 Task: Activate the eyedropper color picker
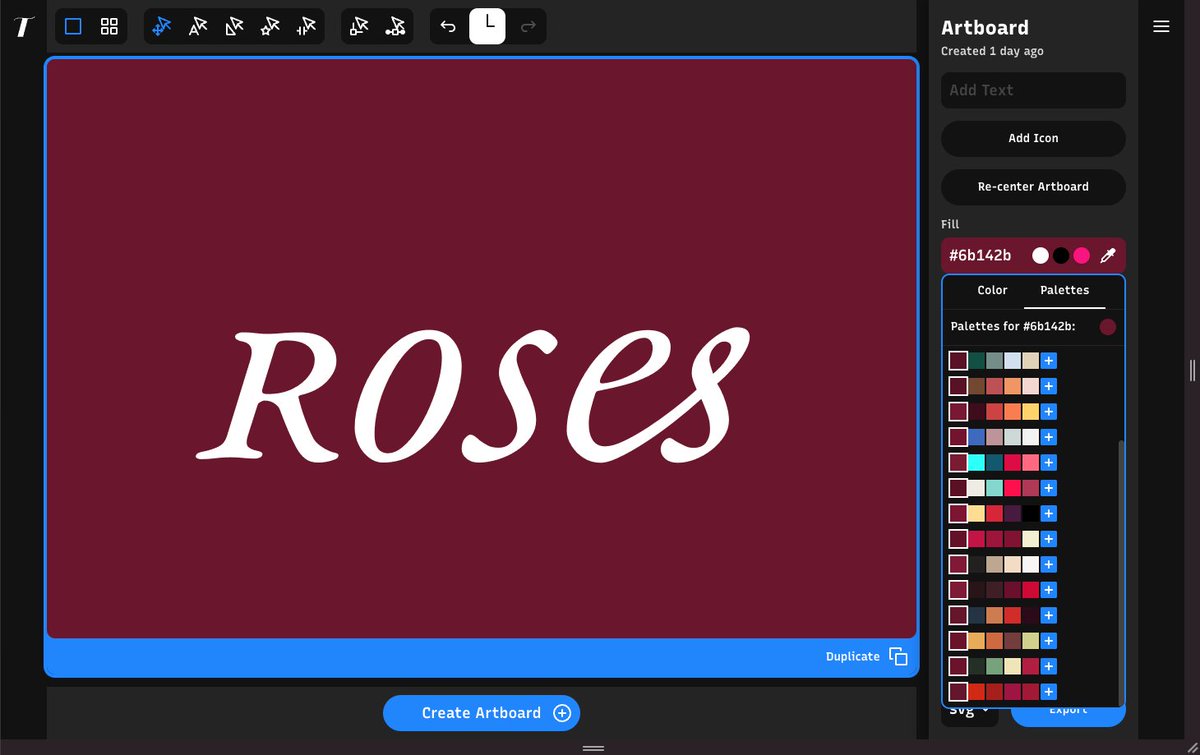pyautogui.click(x=1107, y=256)
